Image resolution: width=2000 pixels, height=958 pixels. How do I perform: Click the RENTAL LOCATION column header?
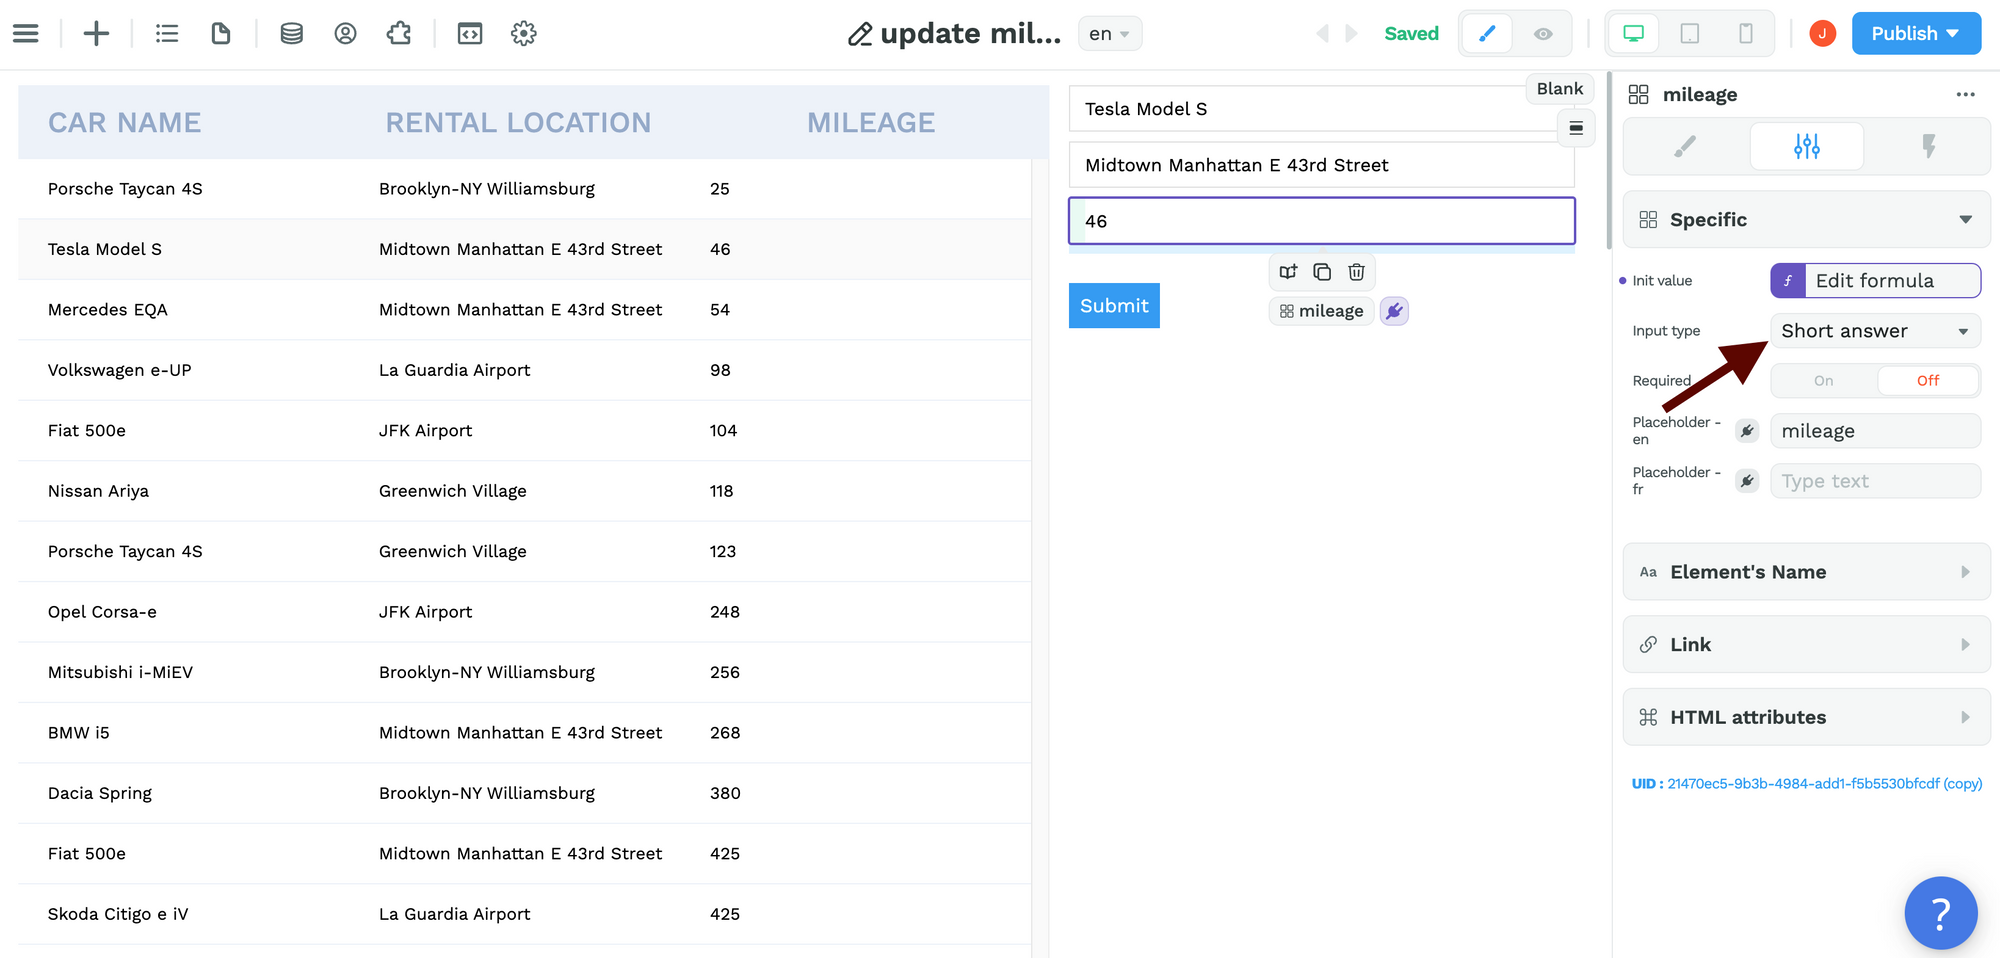click(518, 122)
